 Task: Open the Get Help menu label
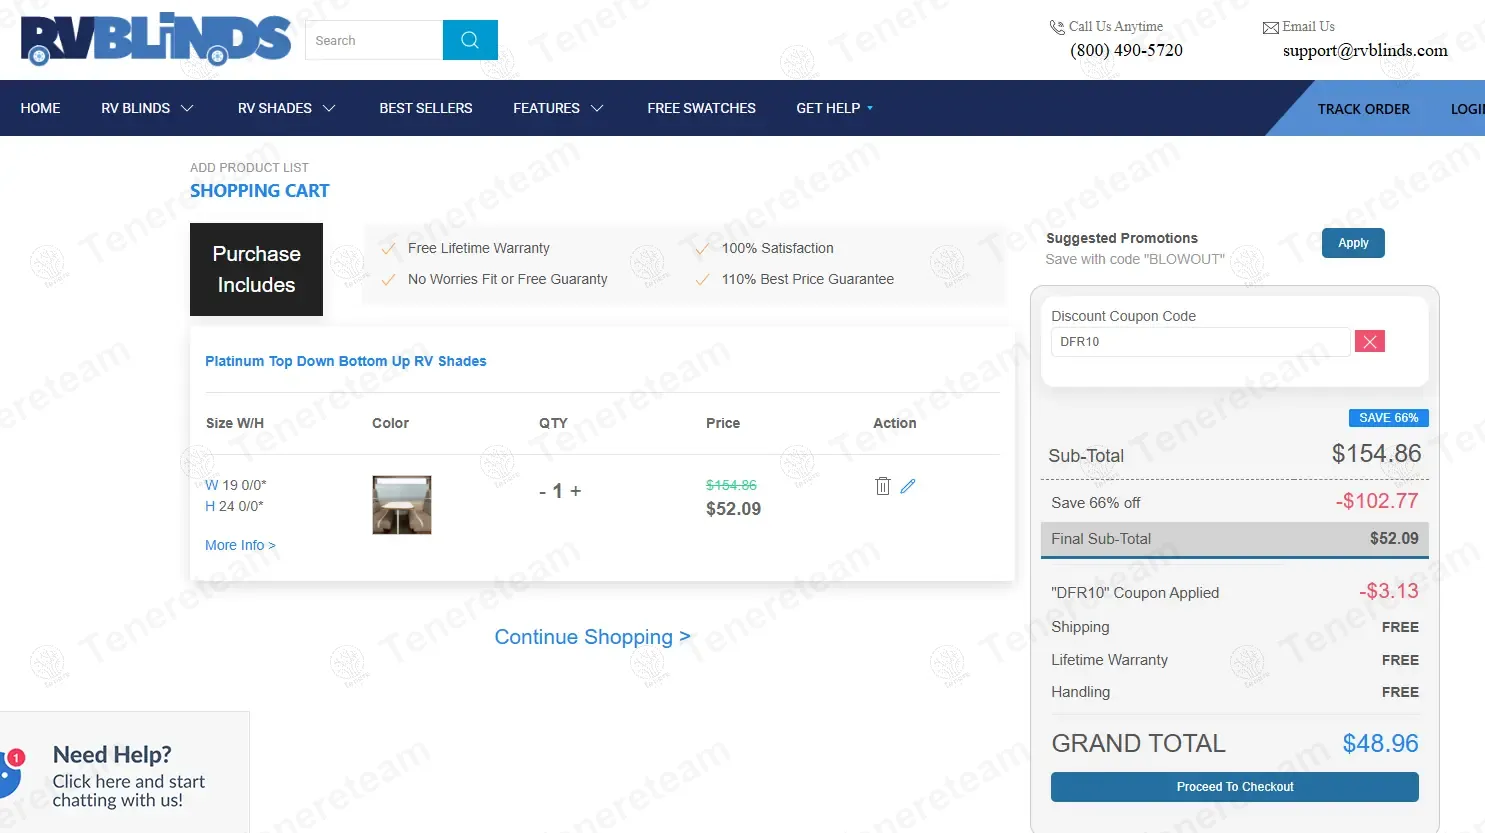828,108
